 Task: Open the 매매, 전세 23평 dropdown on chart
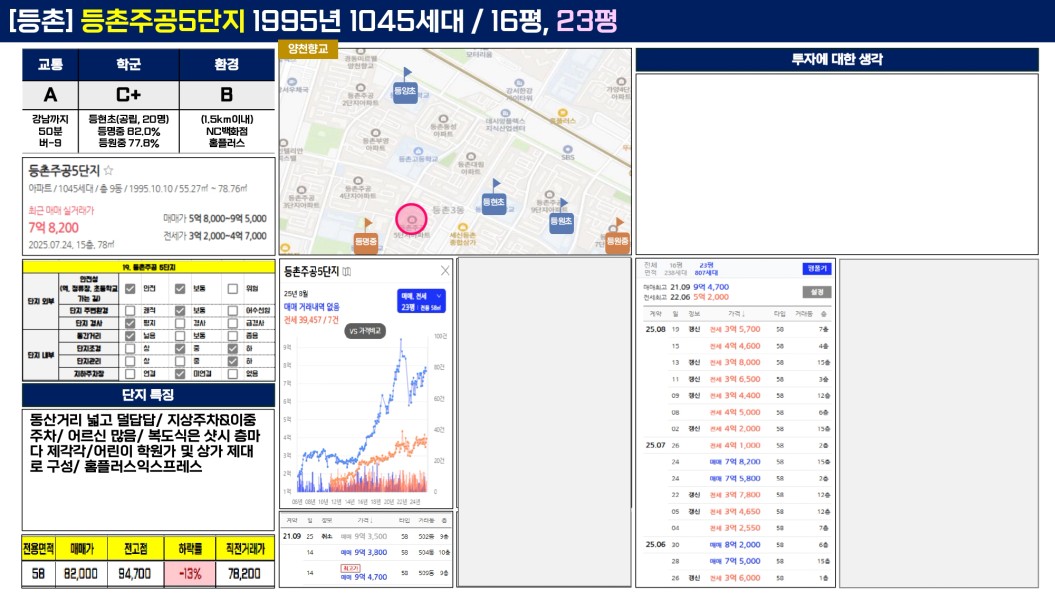click(421, 301)
